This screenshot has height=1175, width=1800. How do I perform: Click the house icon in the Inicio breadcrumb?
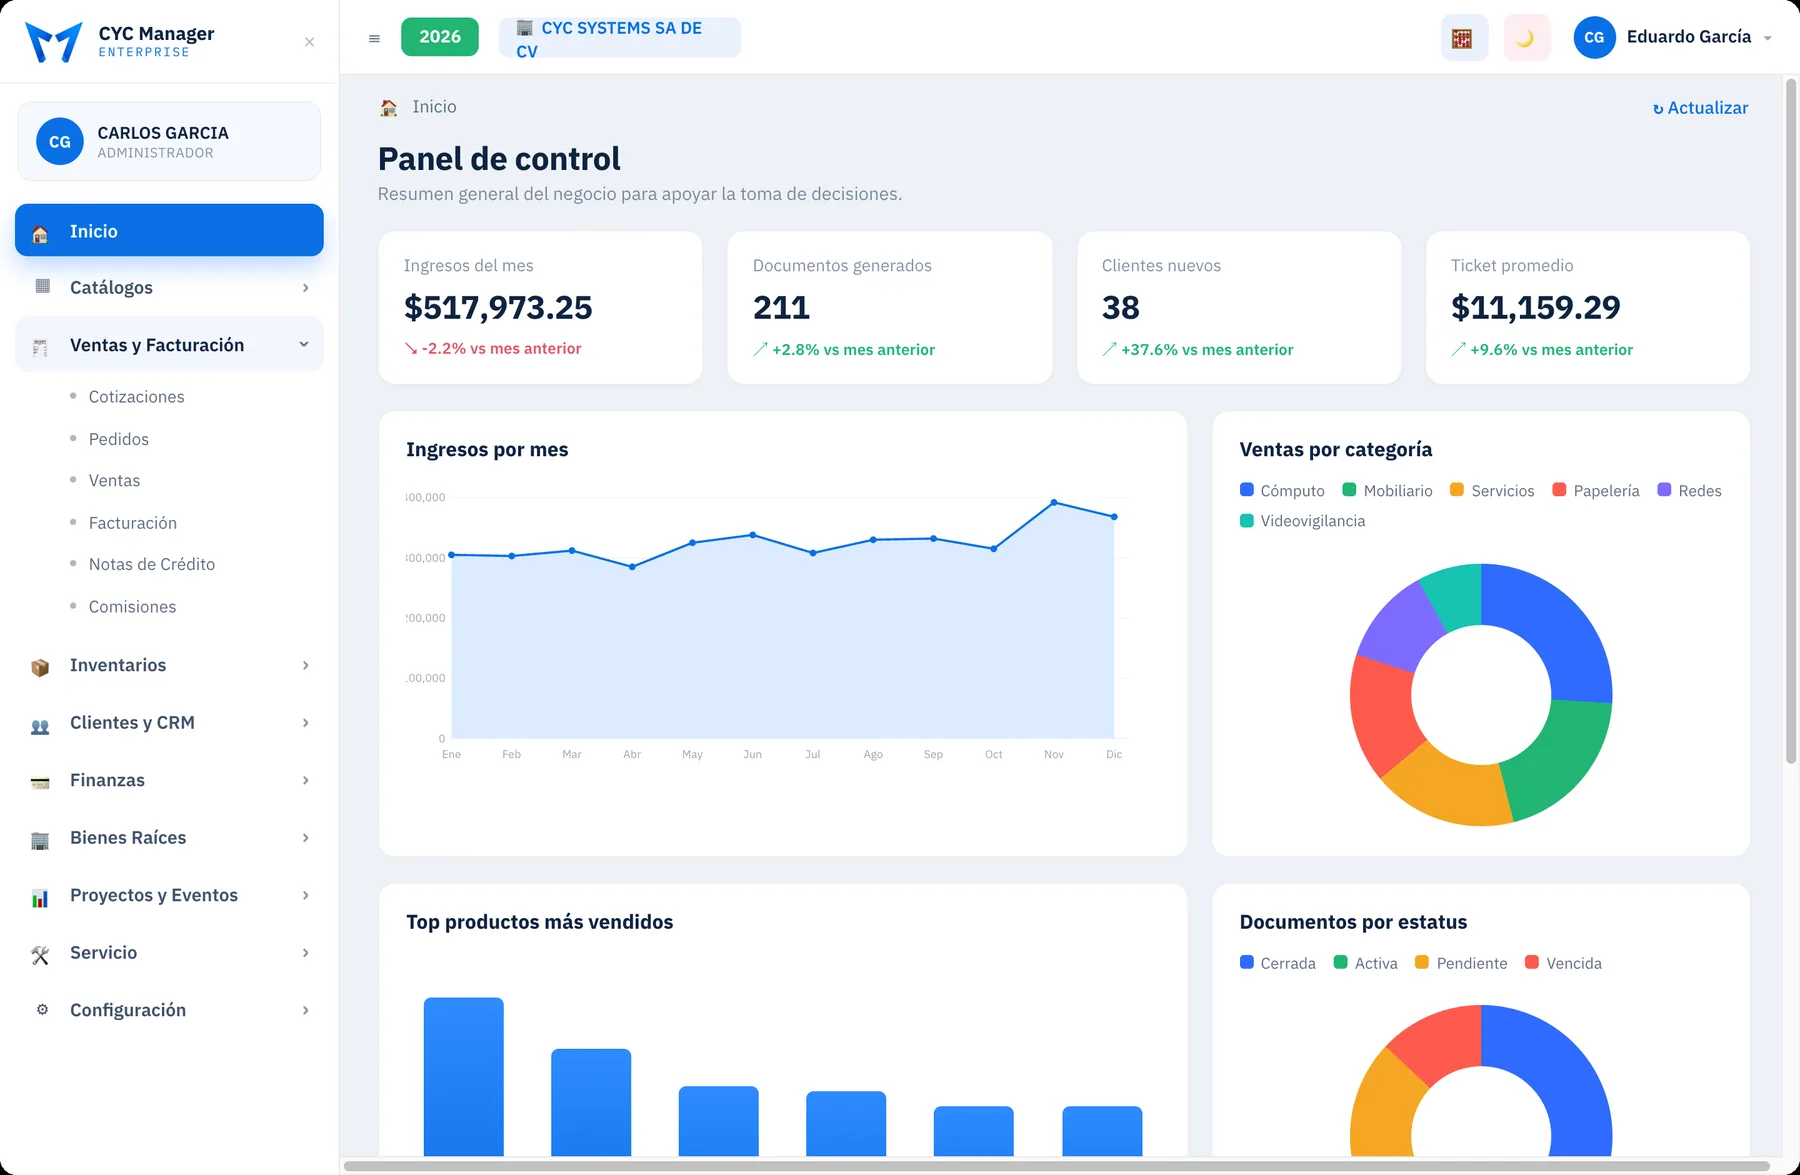[x=389, y=107]
